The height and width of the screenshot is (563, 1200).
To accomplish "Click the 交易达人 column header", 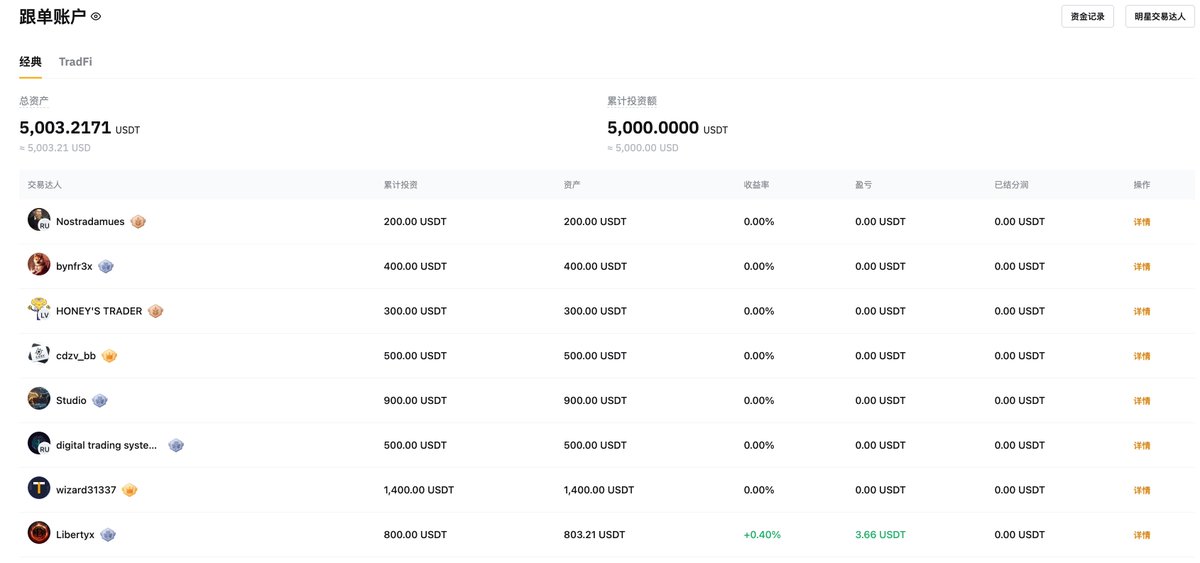I will pyautogui.click(x=44, y=185).
